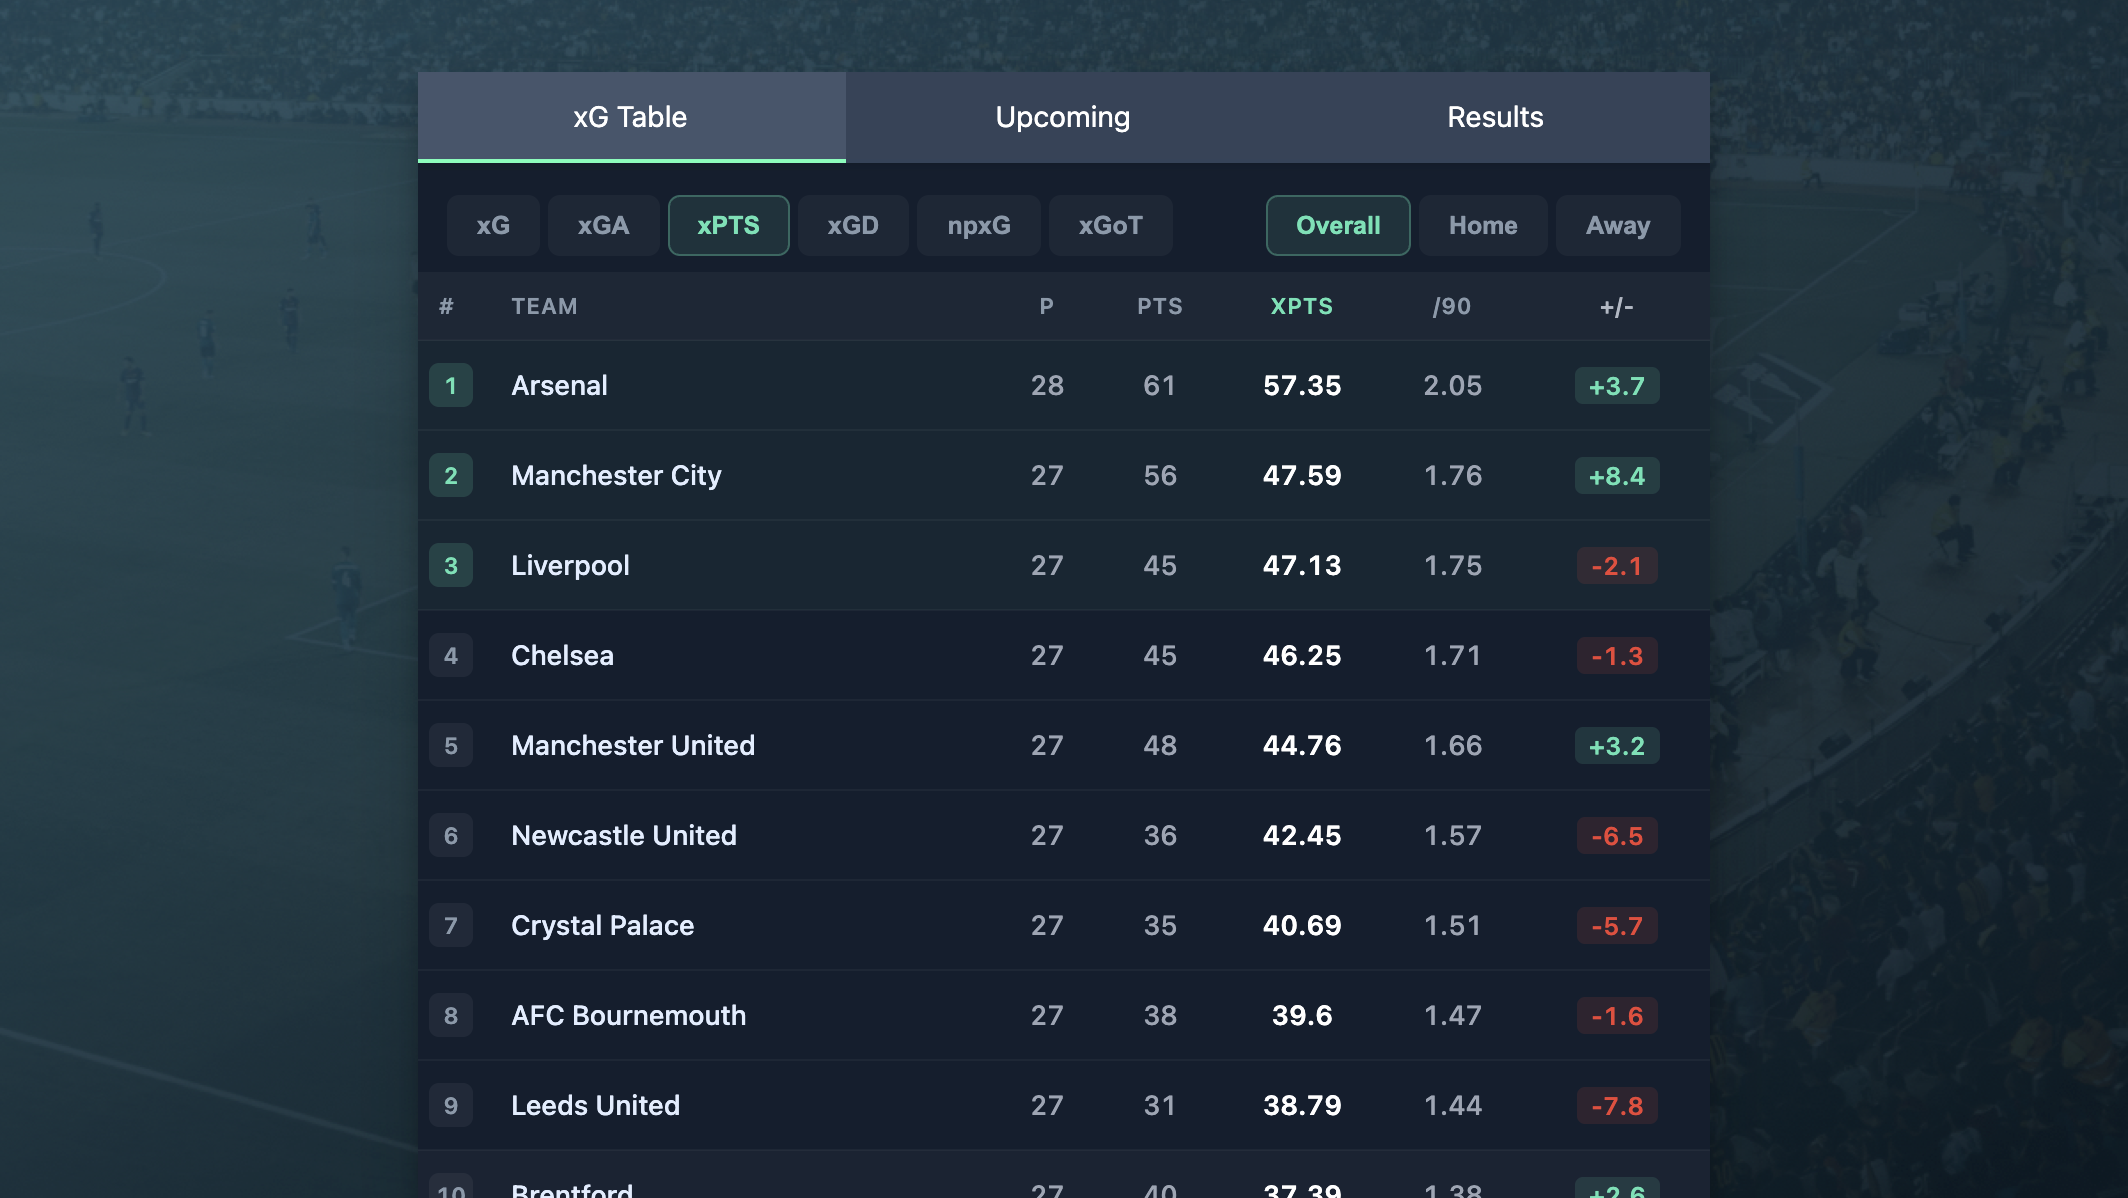Select the xGoT metric button
Screen dimensions: 2128x1198
[1110, 226]
